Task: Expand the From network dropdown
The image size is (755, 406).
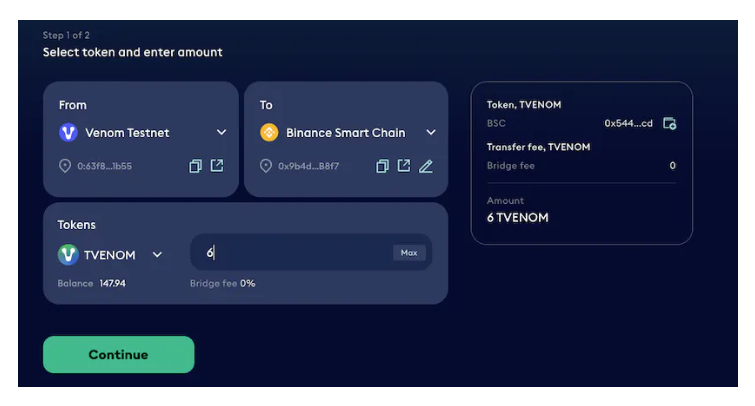Action: (x=221, y=132)
